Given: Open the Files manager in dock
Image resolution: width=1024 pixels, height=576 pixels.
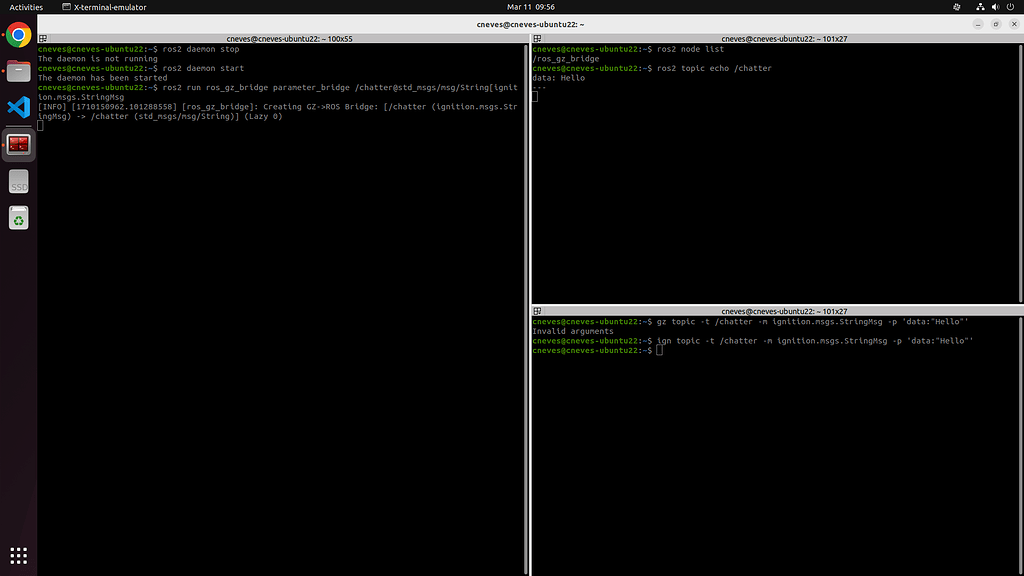Looking at the screenshot, I should click(x=18, y=71).
